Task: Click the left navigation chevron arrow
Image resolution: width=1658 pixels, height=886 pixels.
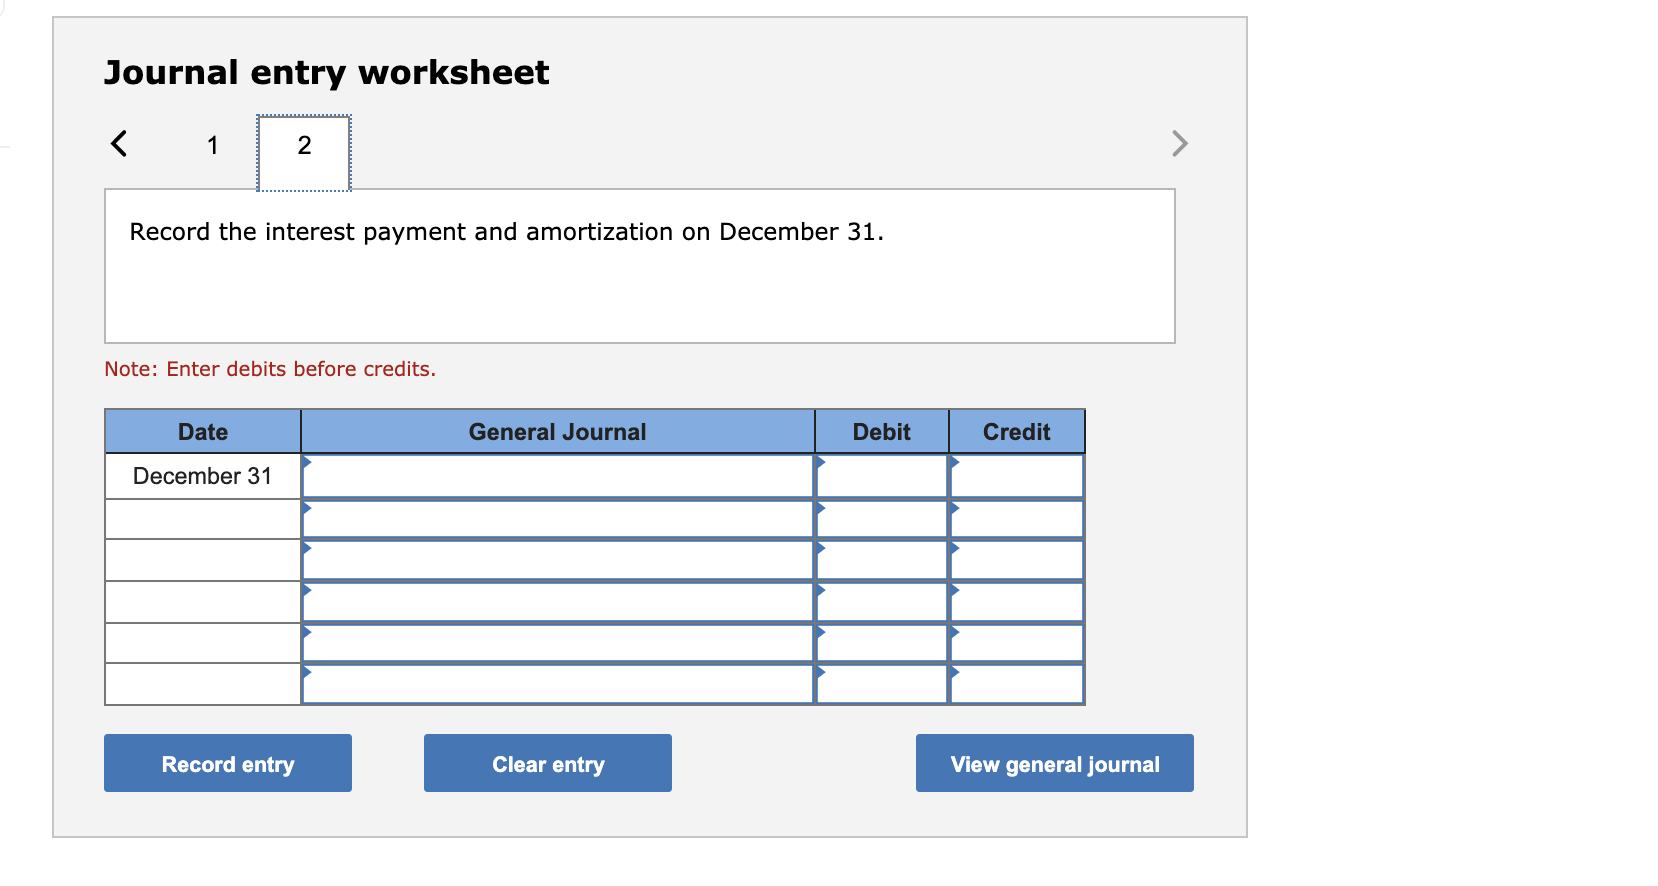Action: (119, 144)
